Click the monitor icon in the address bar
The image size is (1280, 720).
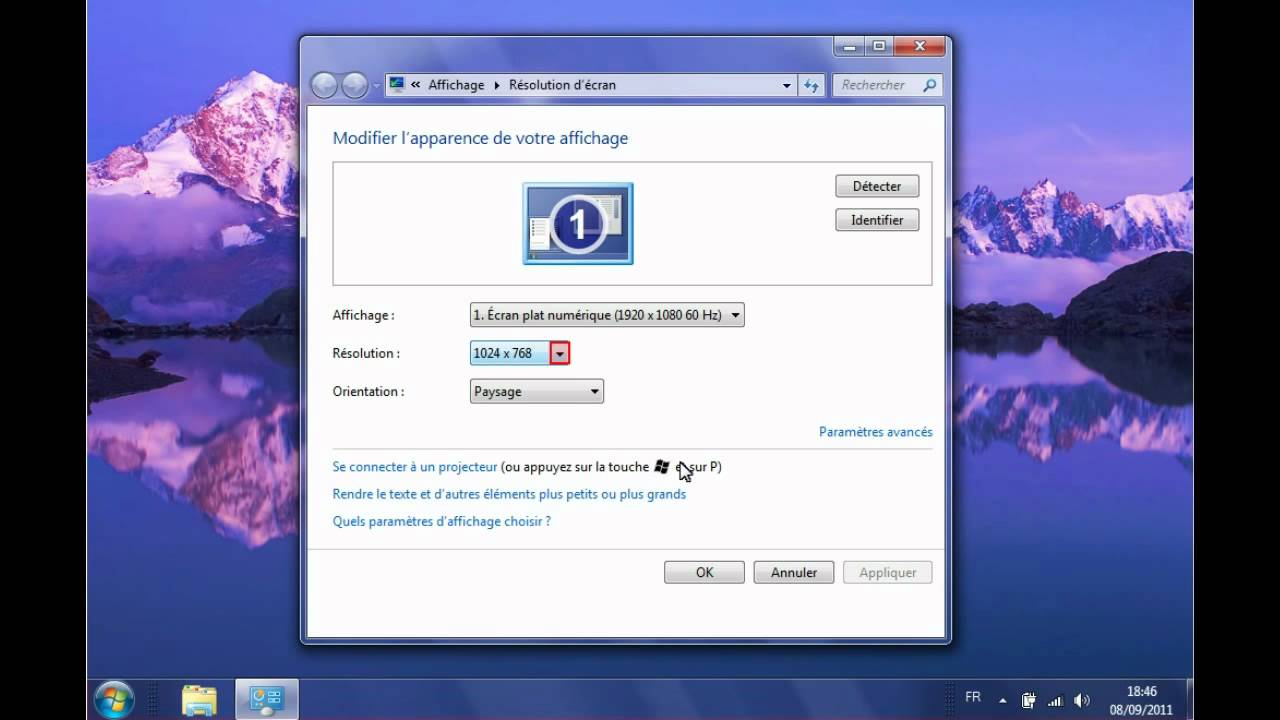pos(397,85)
